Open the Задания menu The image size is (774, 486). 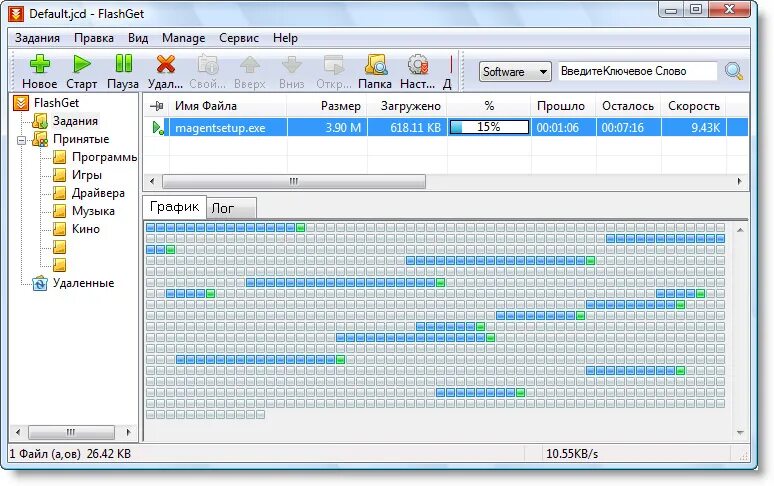point(37,38)
